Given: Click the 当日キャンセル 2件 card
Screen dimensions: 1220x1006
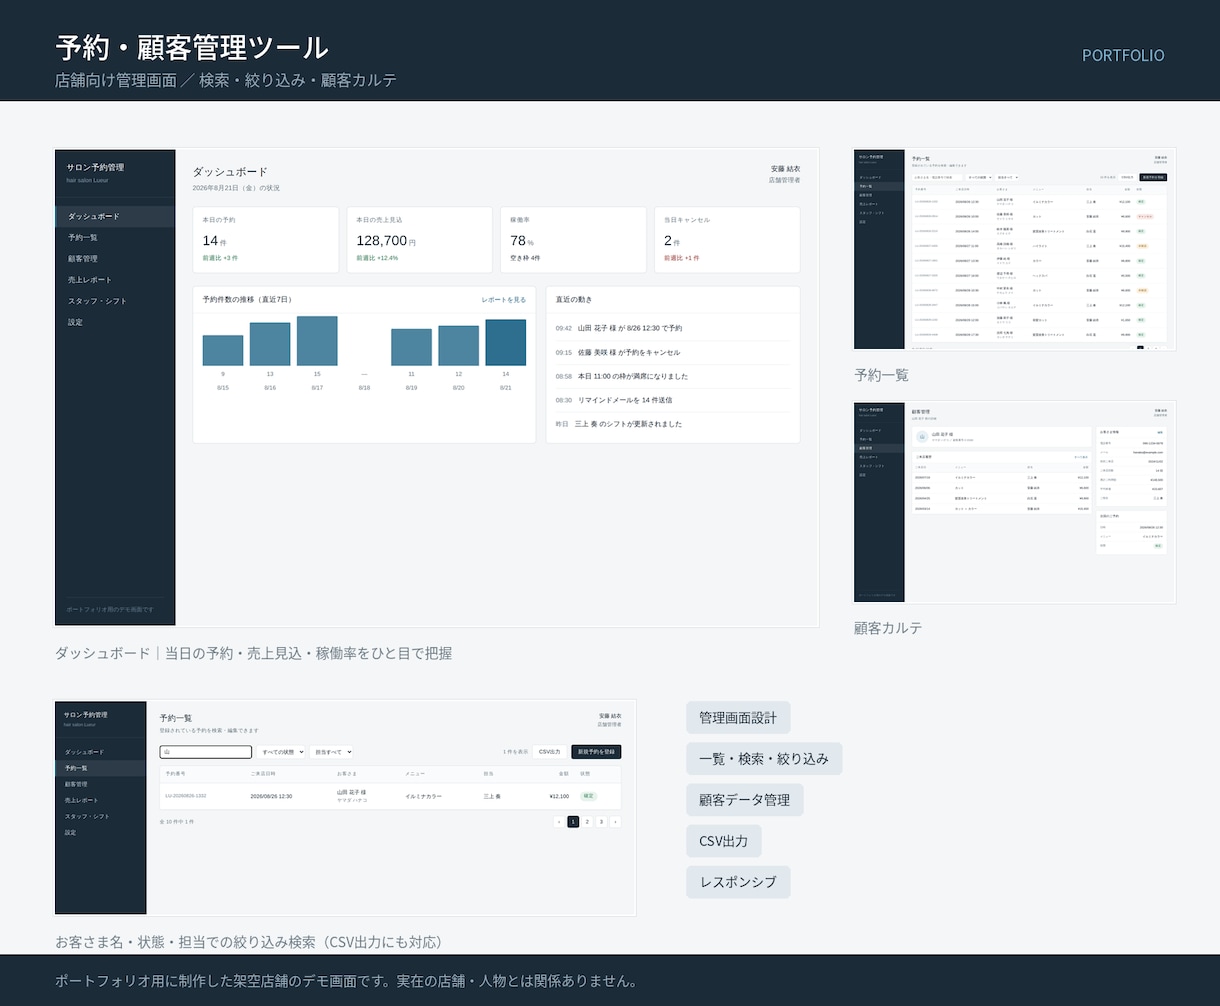Looking at the screenshot, I should pyautogui.click(x=727, y=240).
